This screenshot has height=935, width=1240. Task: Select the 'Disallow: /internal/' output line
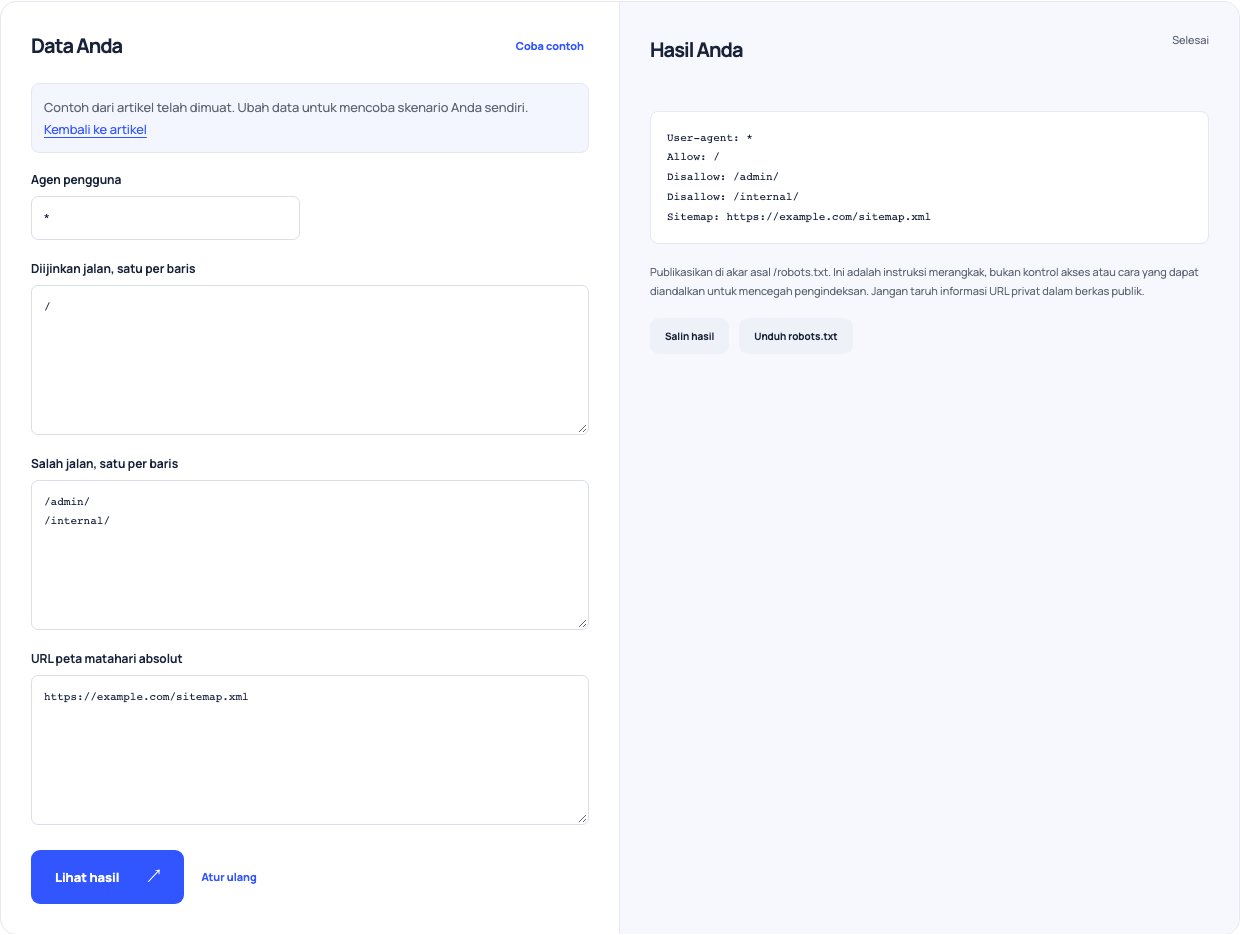point(733,197)
